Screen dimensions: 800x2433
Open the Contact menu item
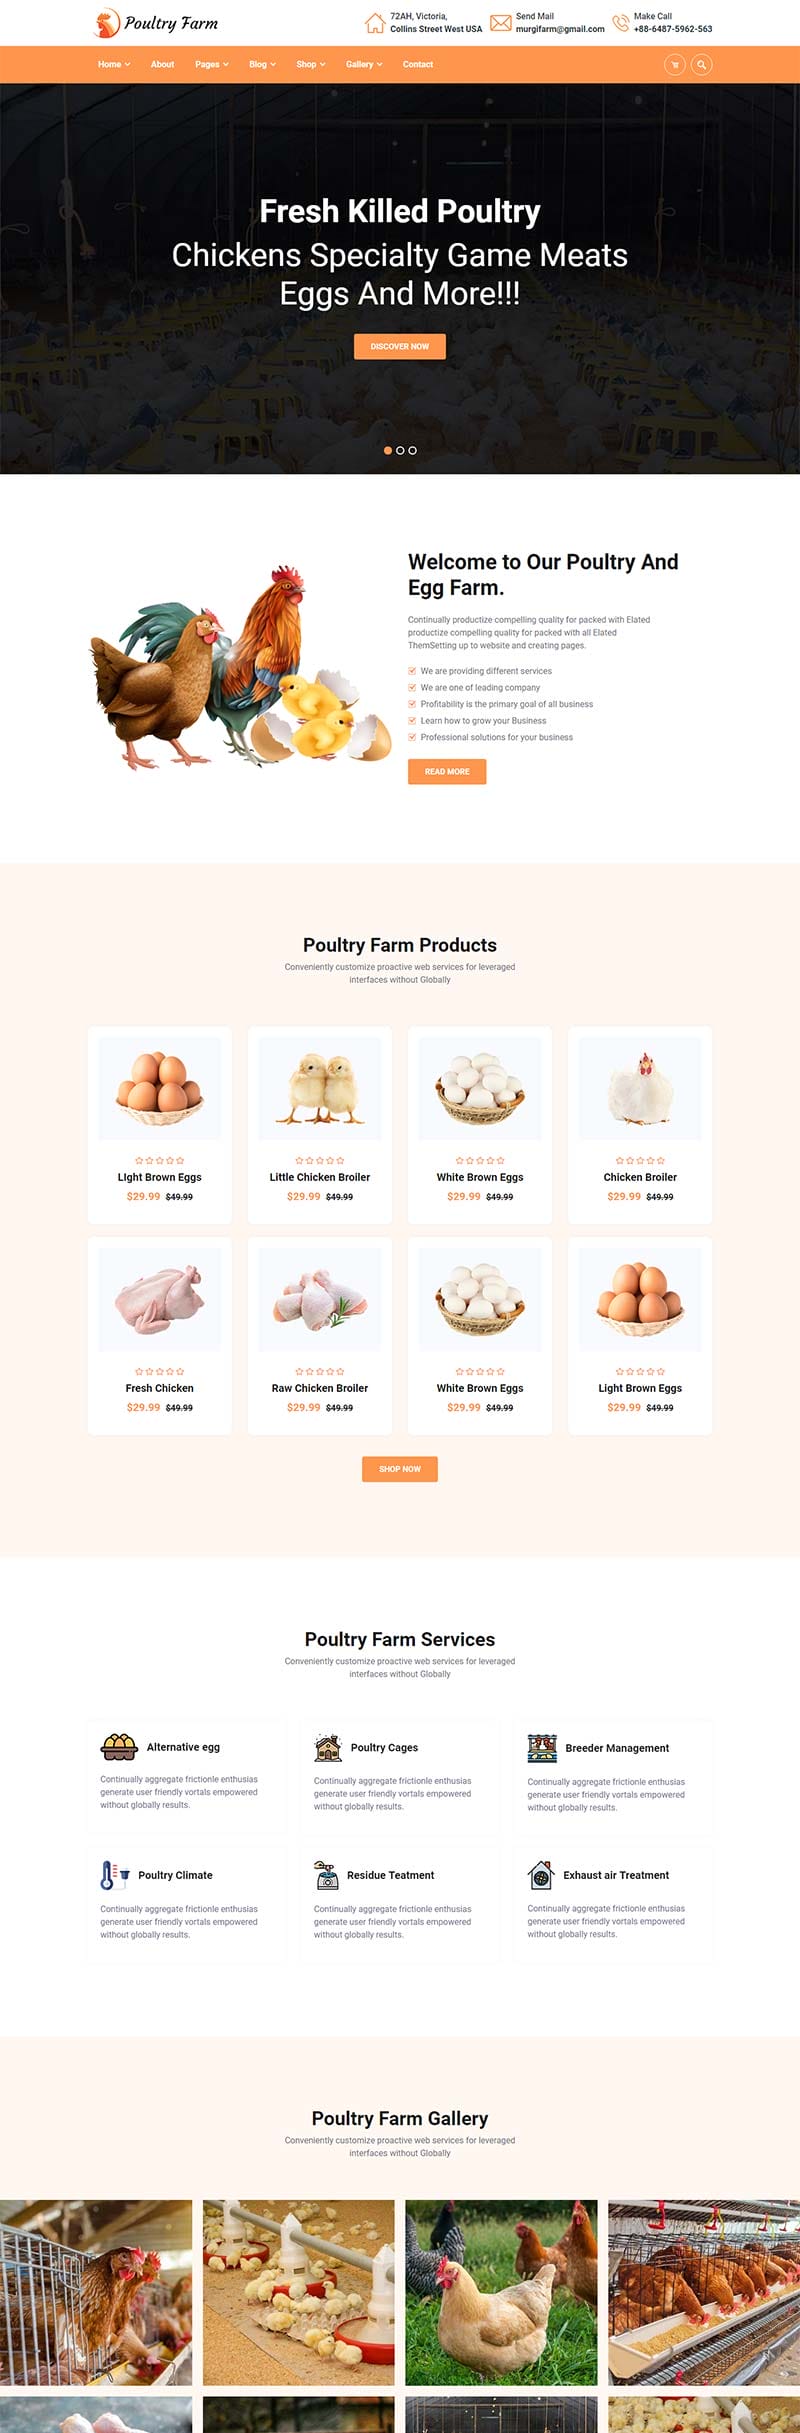pos(418,64)
